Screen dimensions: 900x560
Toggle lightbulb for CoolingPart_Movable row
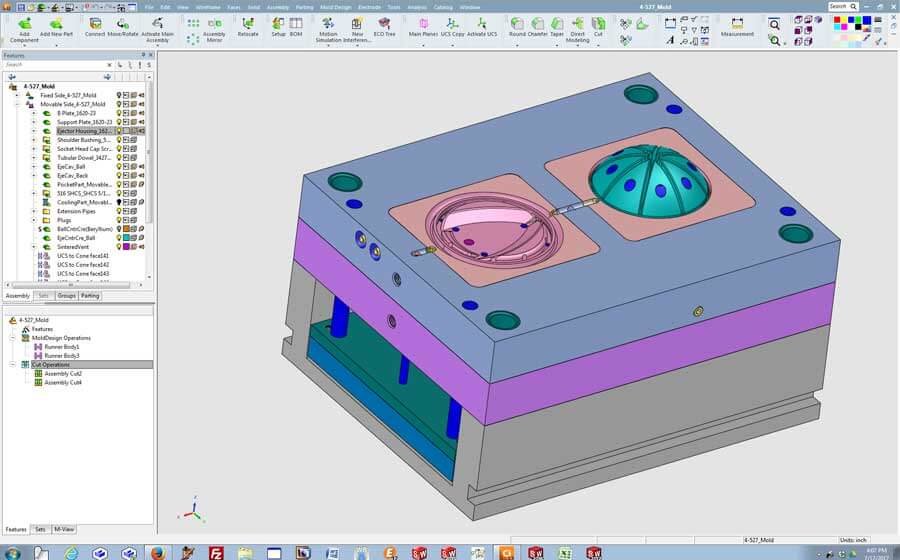(120, 202)
